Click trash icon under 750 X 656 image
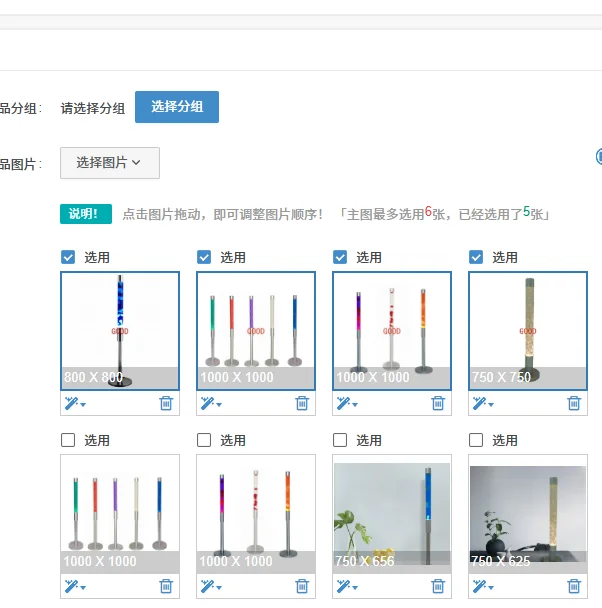Viewport: 602px width, 608px height. 438,586
